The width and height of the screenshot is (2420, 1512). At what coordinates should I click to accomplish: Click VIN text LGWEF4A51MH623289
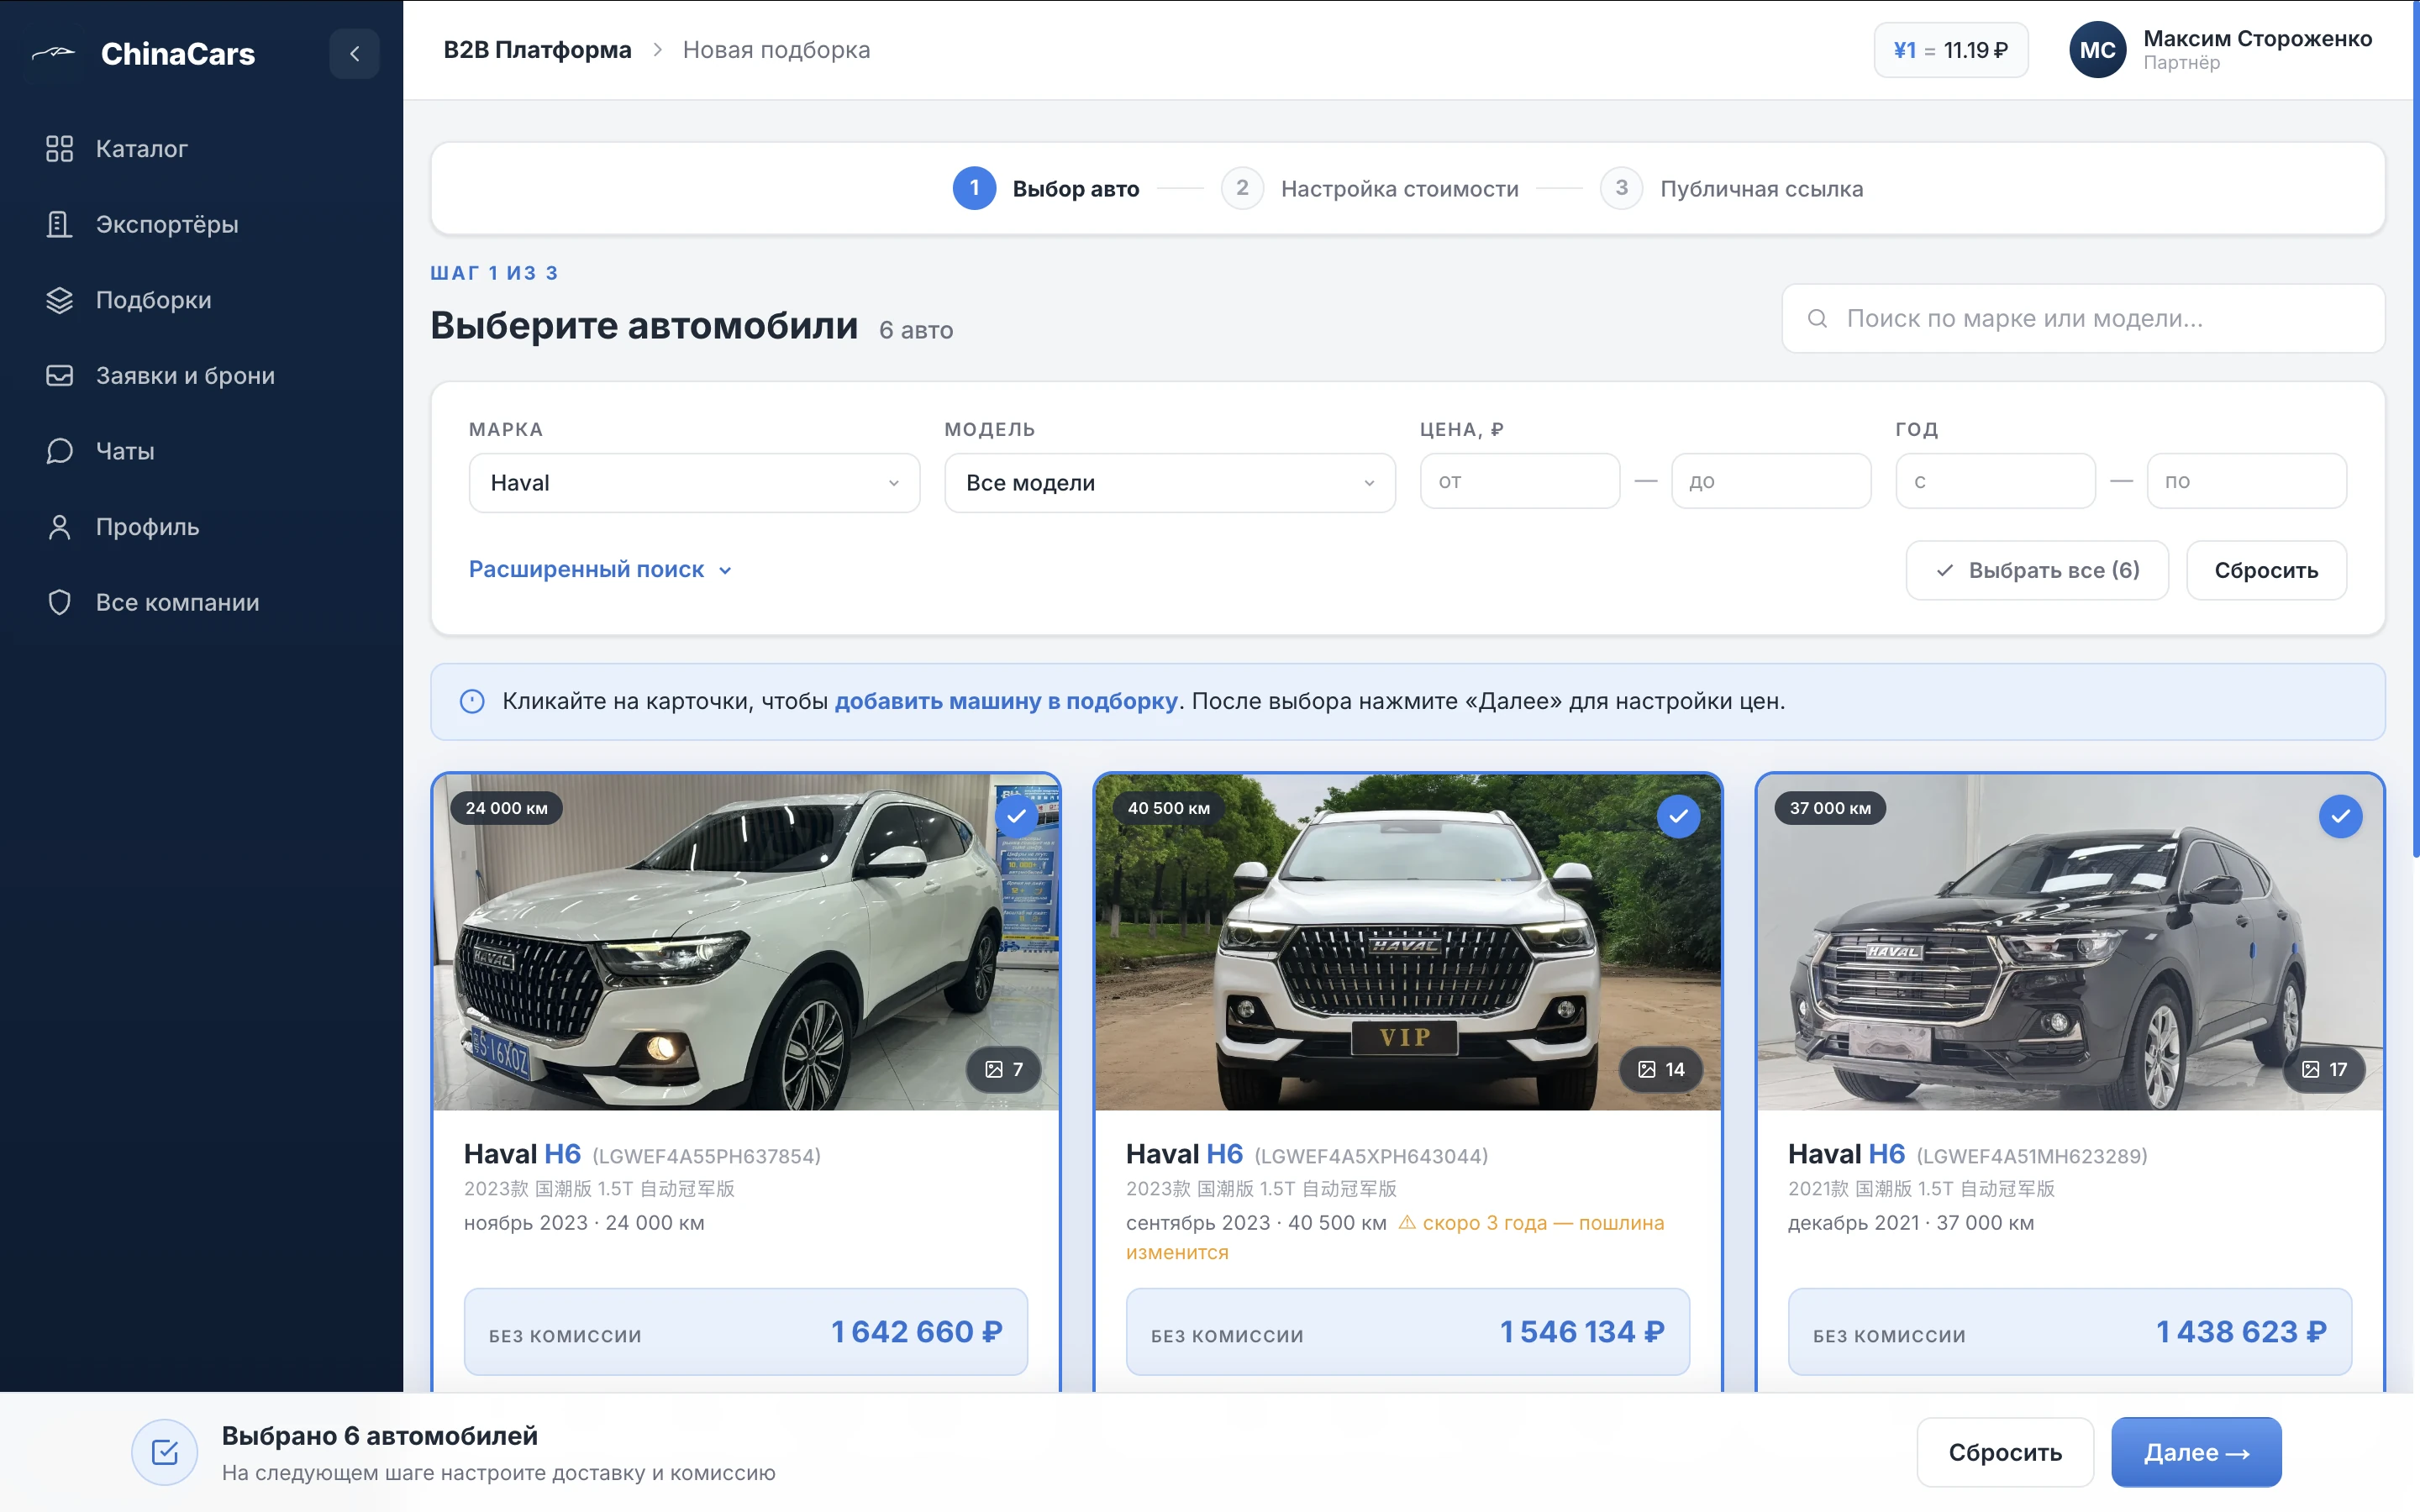point(2032,1156)
